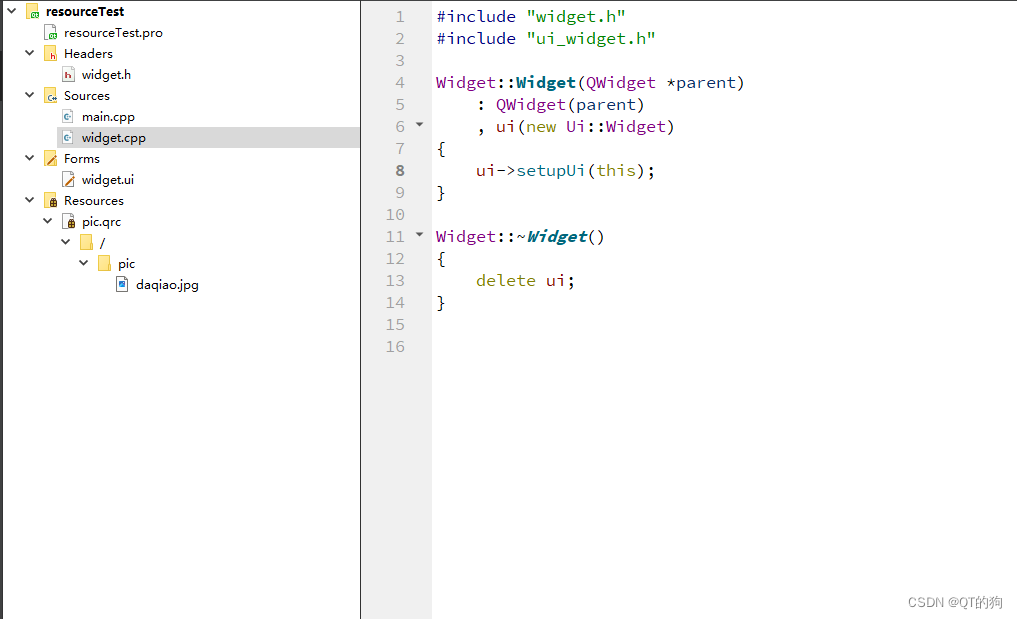The image size is (1017, 619).
Task: Click 'new Ui::Widget' in line 6
Action: 595,127
